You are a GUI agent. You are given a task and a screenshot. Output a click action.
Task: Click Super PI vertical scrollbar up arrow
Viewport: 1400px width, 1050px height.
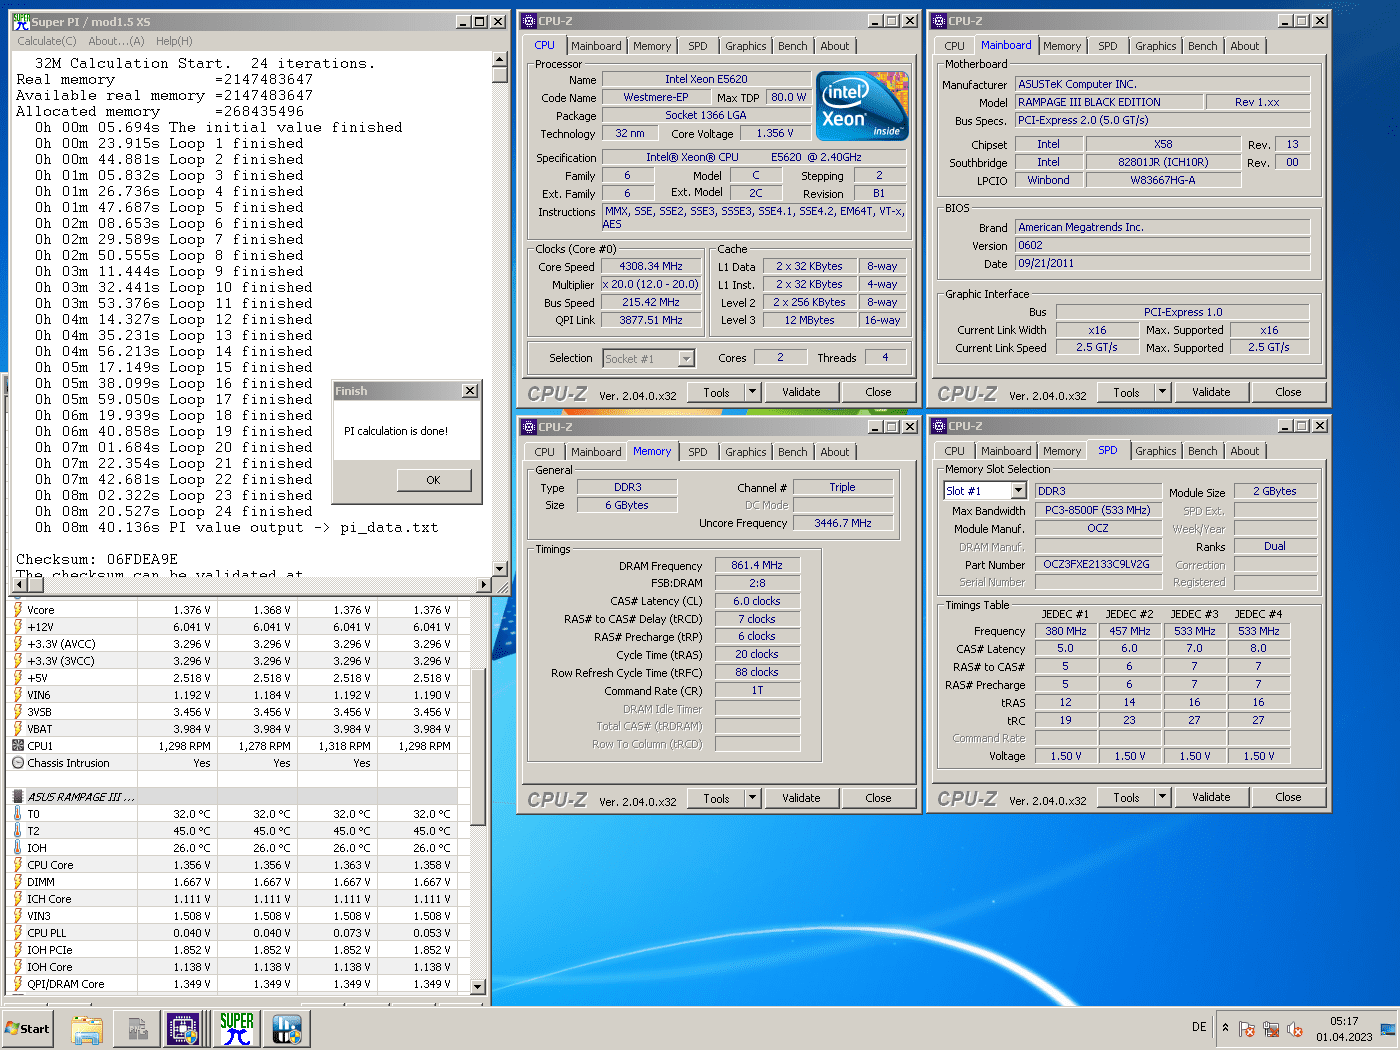[500, 61]
